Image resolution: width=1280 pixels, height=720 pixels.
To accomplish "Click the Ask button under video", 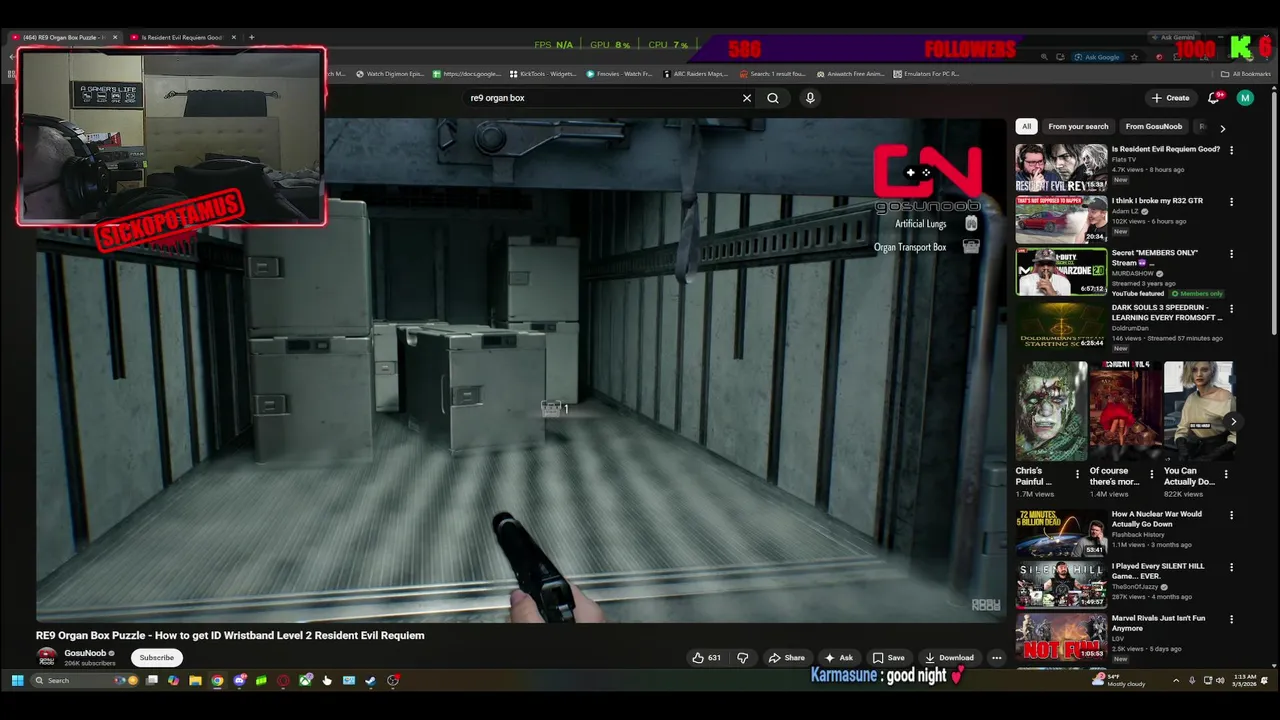I will click(x=838, y=658).
